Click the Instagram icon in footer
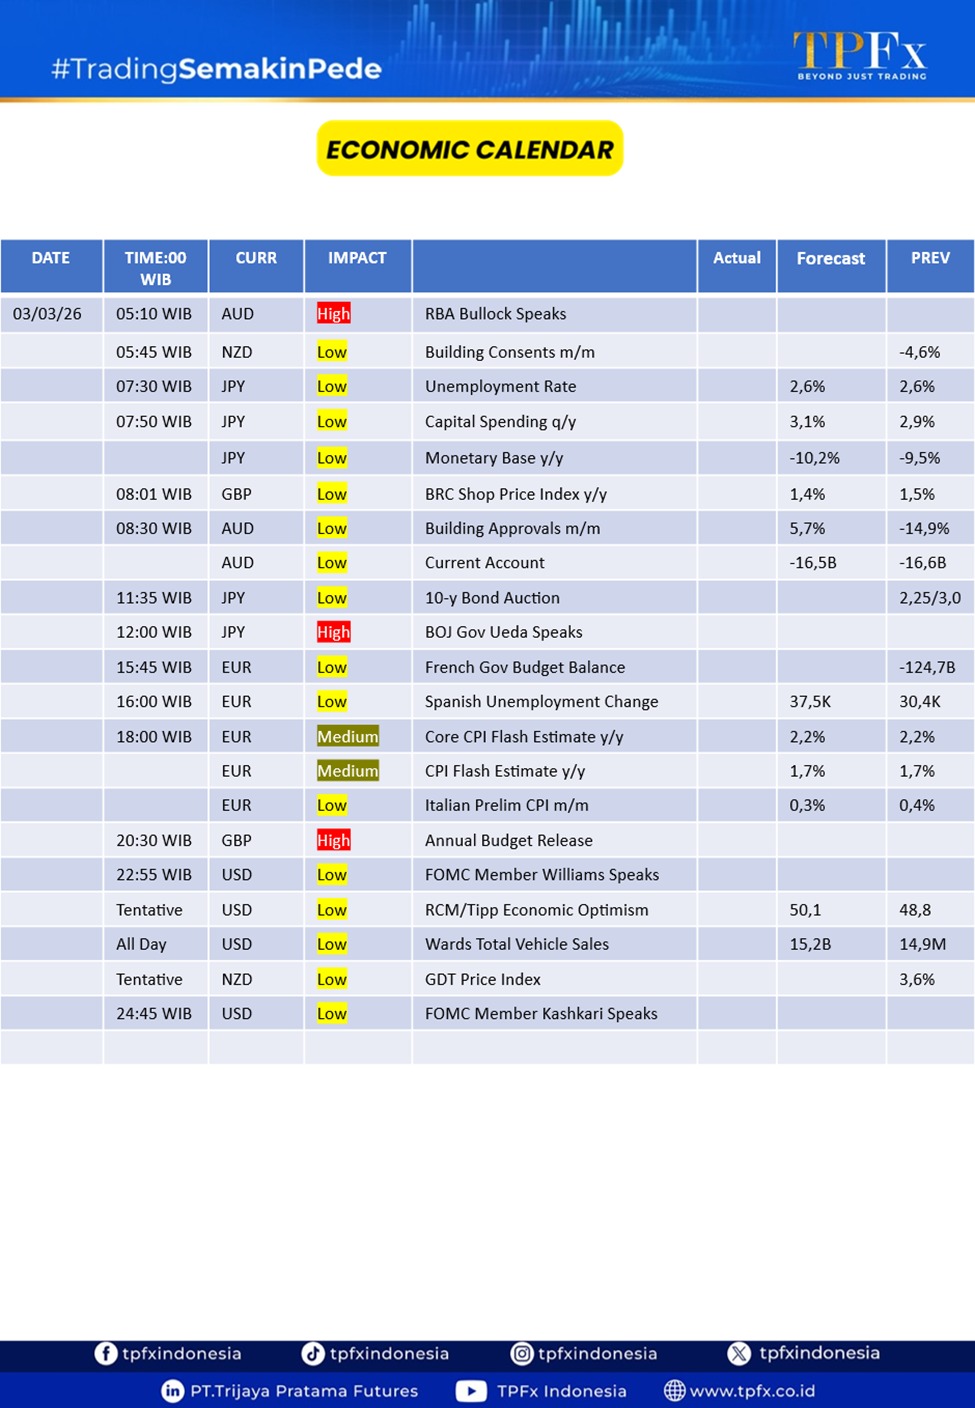The width and height of the screenshot is (975, 1408). 522,1353
